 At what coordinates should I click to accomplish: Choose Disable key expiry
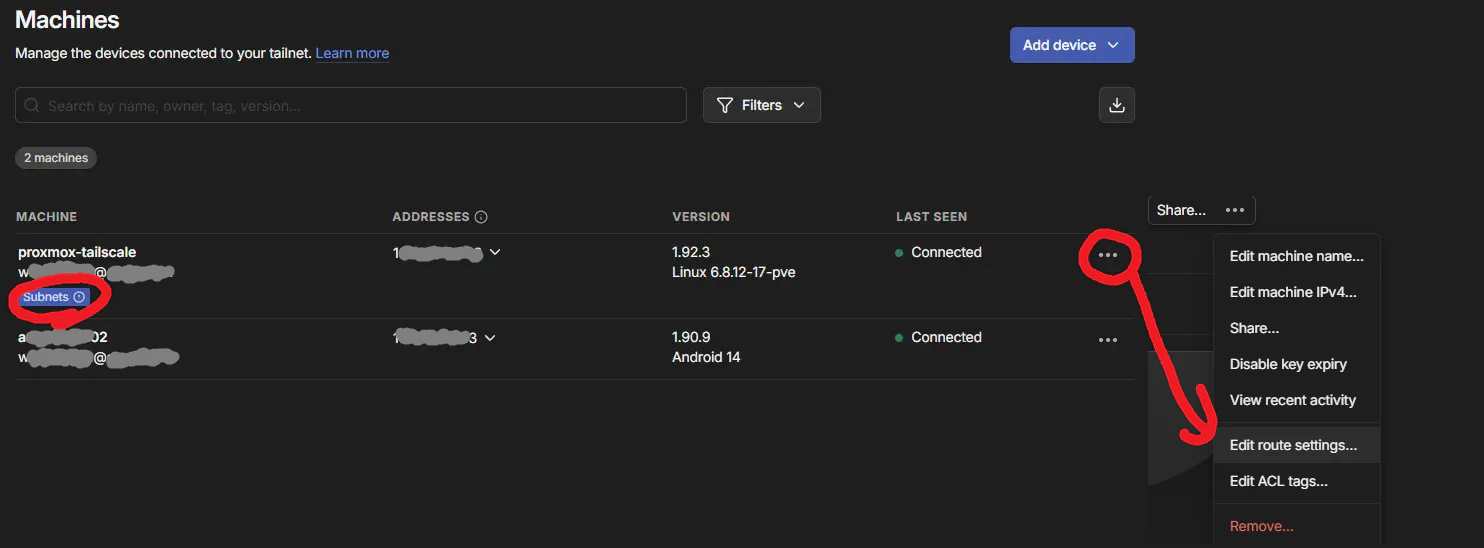pyautogui.click(x=1296, y=364)
